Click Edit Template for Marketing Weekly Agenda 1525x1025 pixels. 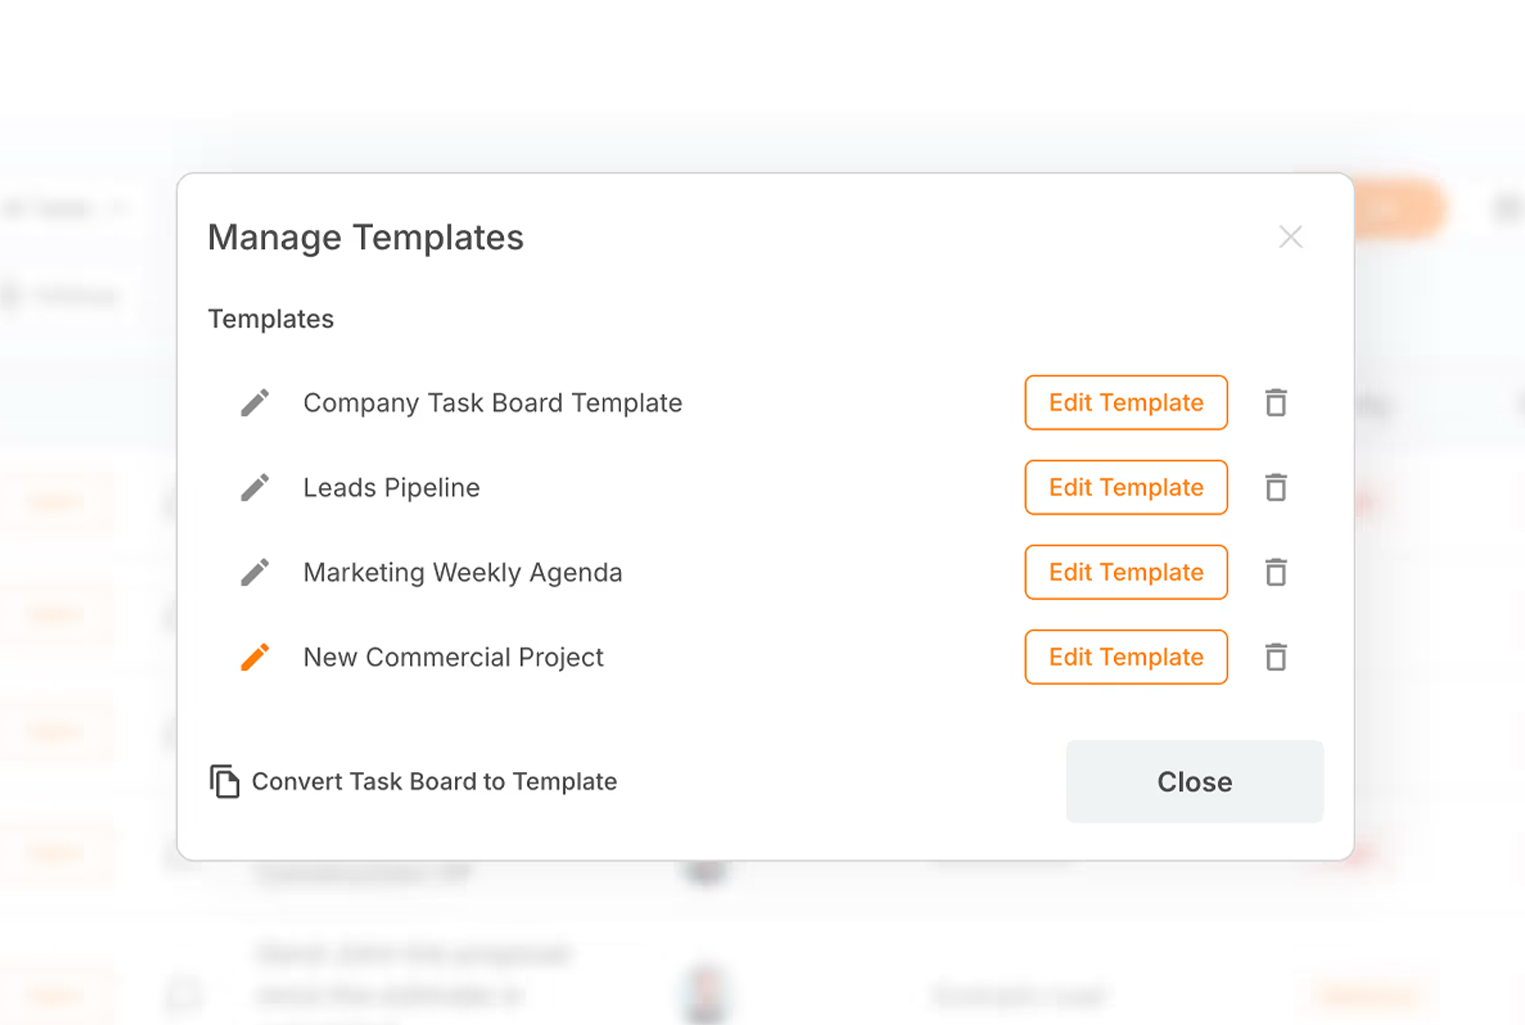(1126, 573)
